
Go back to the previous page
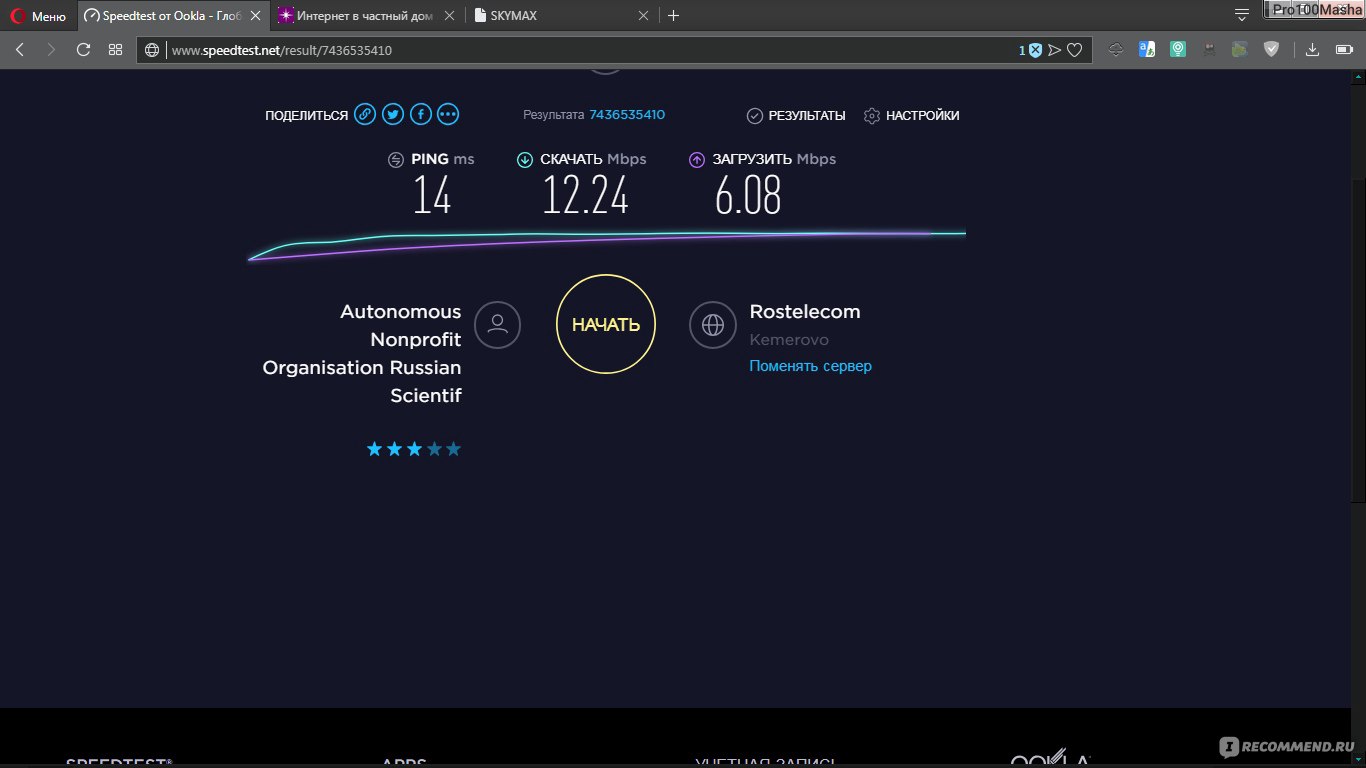(x=20, y=50)
